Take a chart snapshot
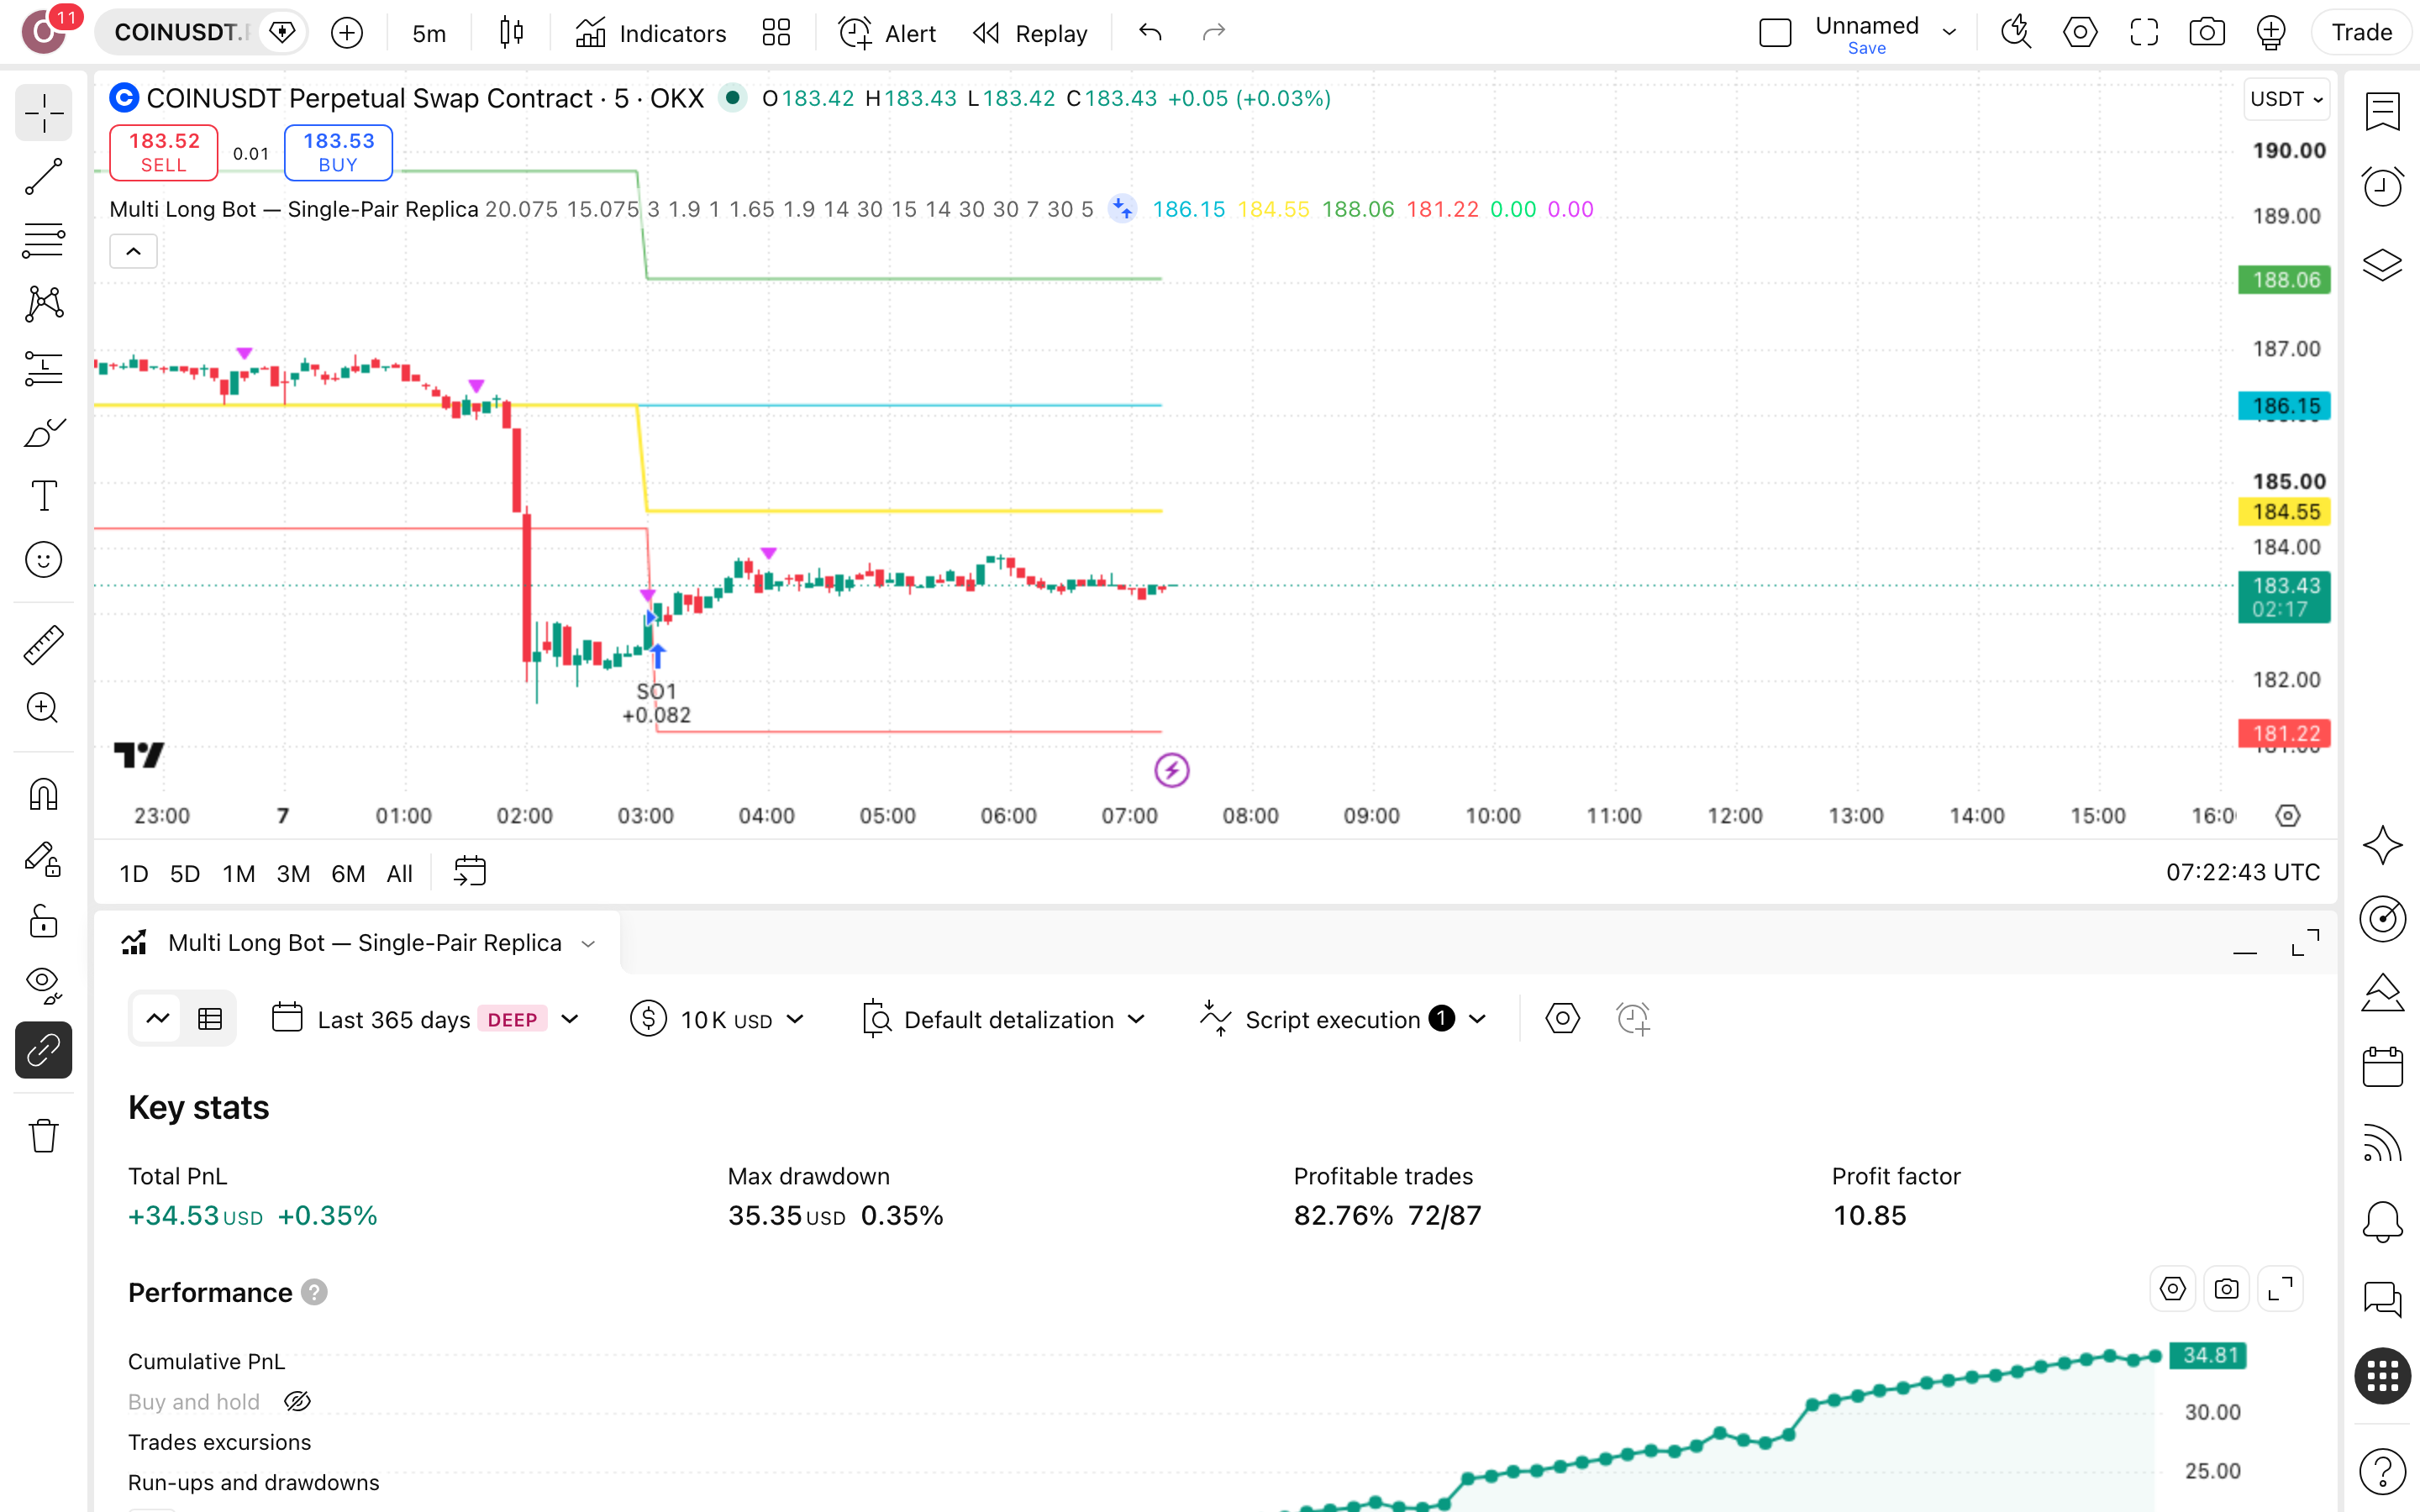2420x1512 pixels. (x=2207, y=33)
